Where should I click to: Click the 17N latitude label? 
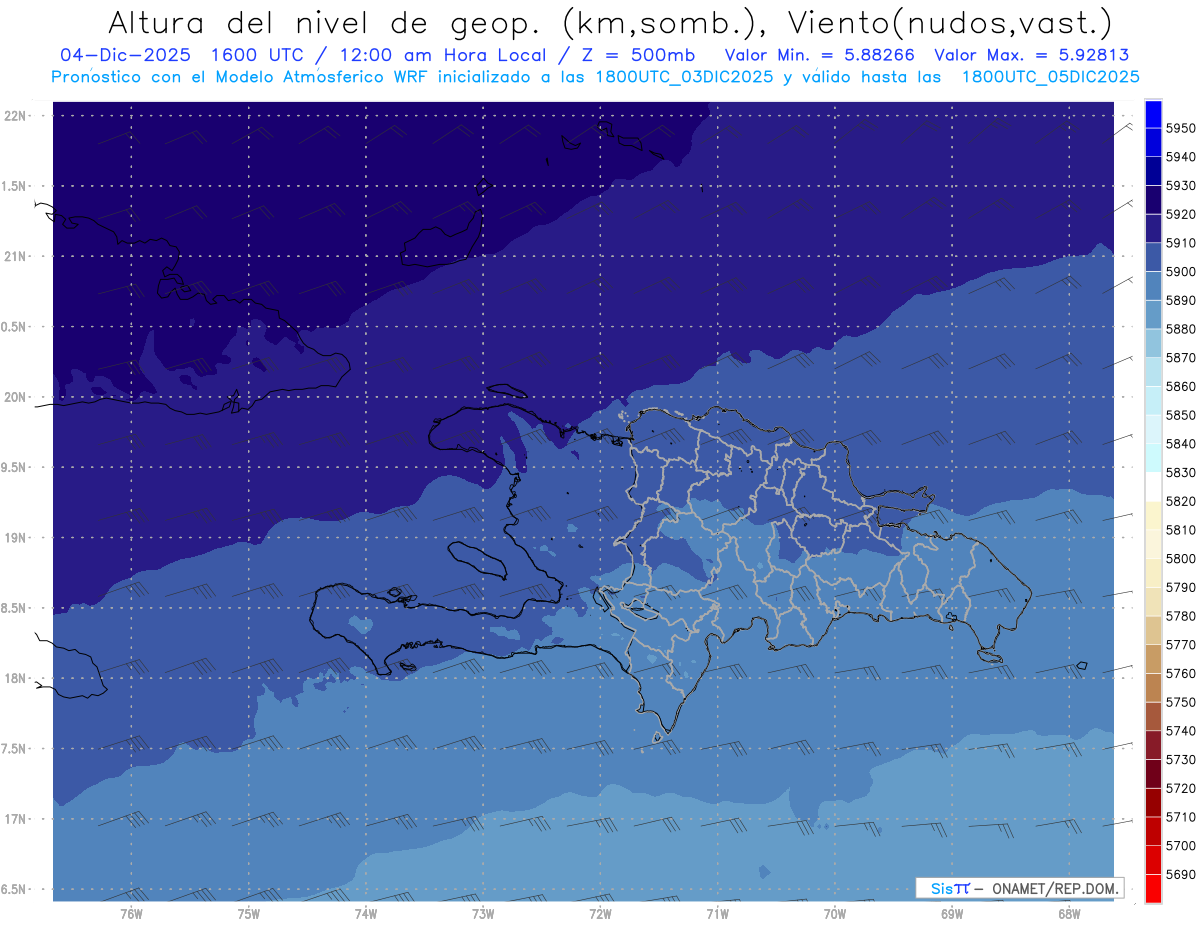click(x=16, y=819)
